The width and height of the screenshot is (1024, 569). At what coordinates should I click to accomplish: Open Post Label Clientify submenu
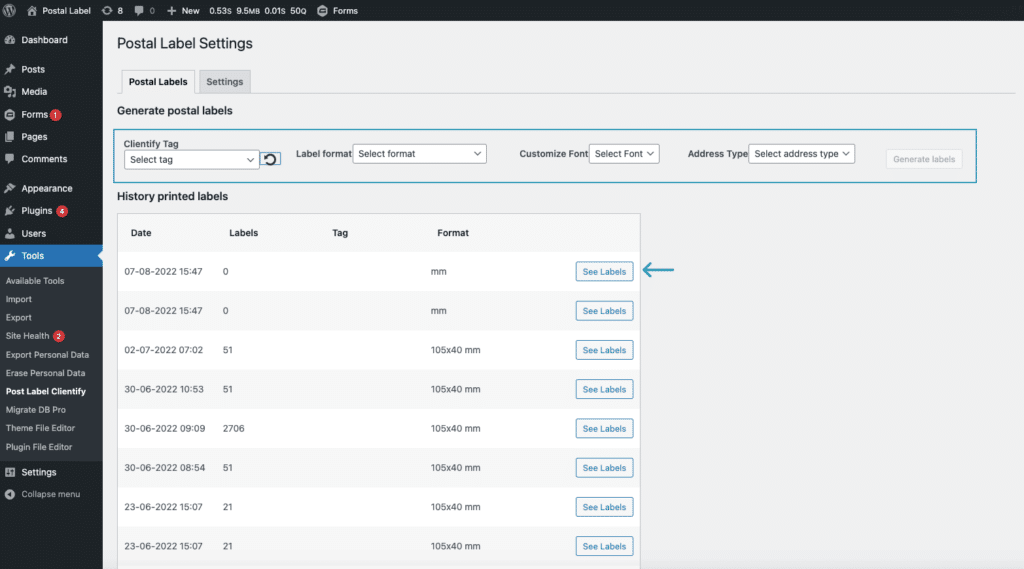tap(46, 391)
